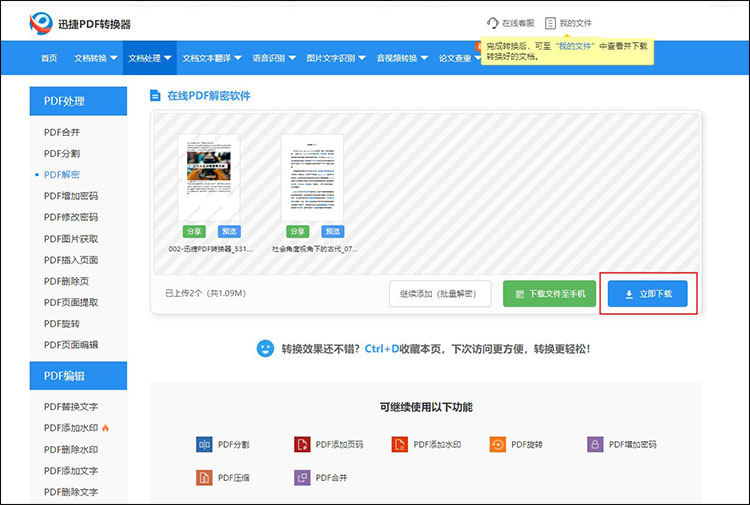Click the PDF分割 icon in suggestions
The width and height of the screenshot is (750, 505).
204,444
